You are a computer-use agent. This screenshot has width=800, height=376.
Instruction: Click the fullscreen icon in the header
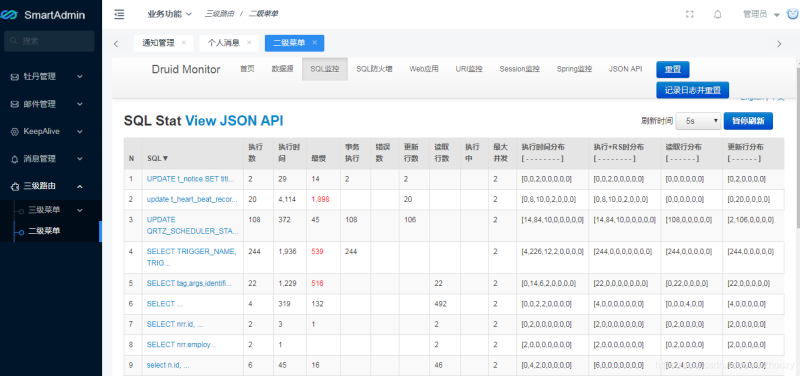pyautogui.click(x=689, y=14)
